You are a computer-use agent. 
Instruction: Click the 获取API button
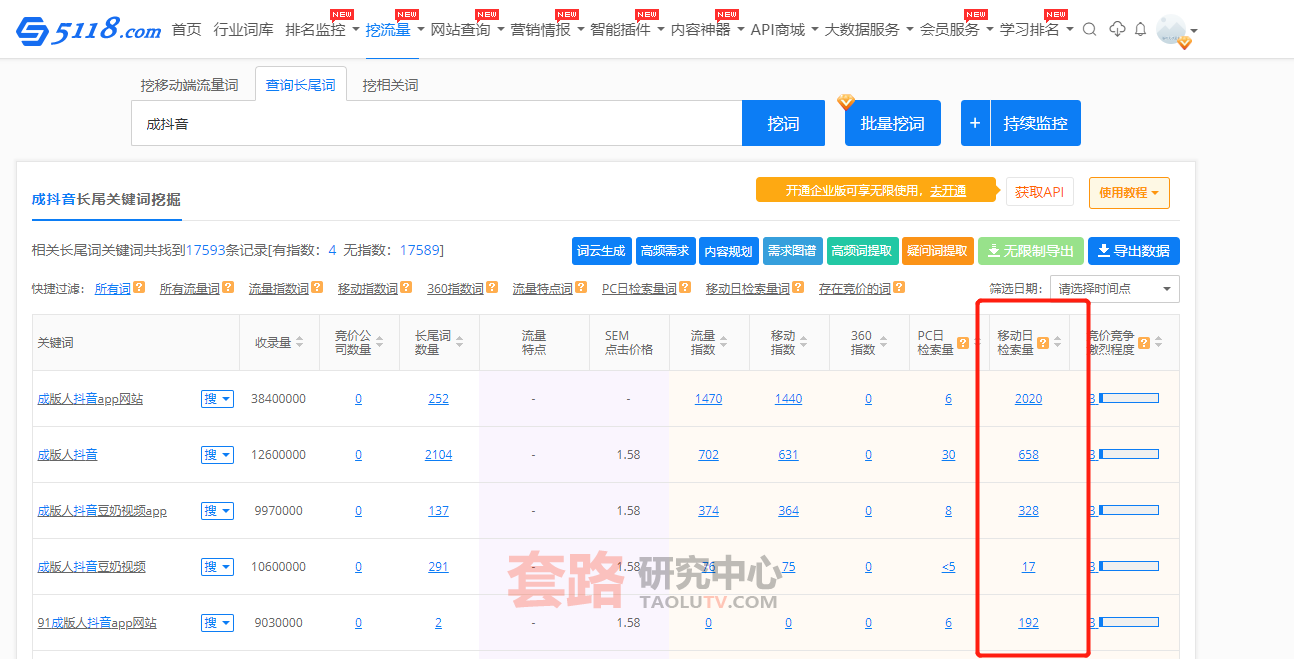click(1040, 192)
